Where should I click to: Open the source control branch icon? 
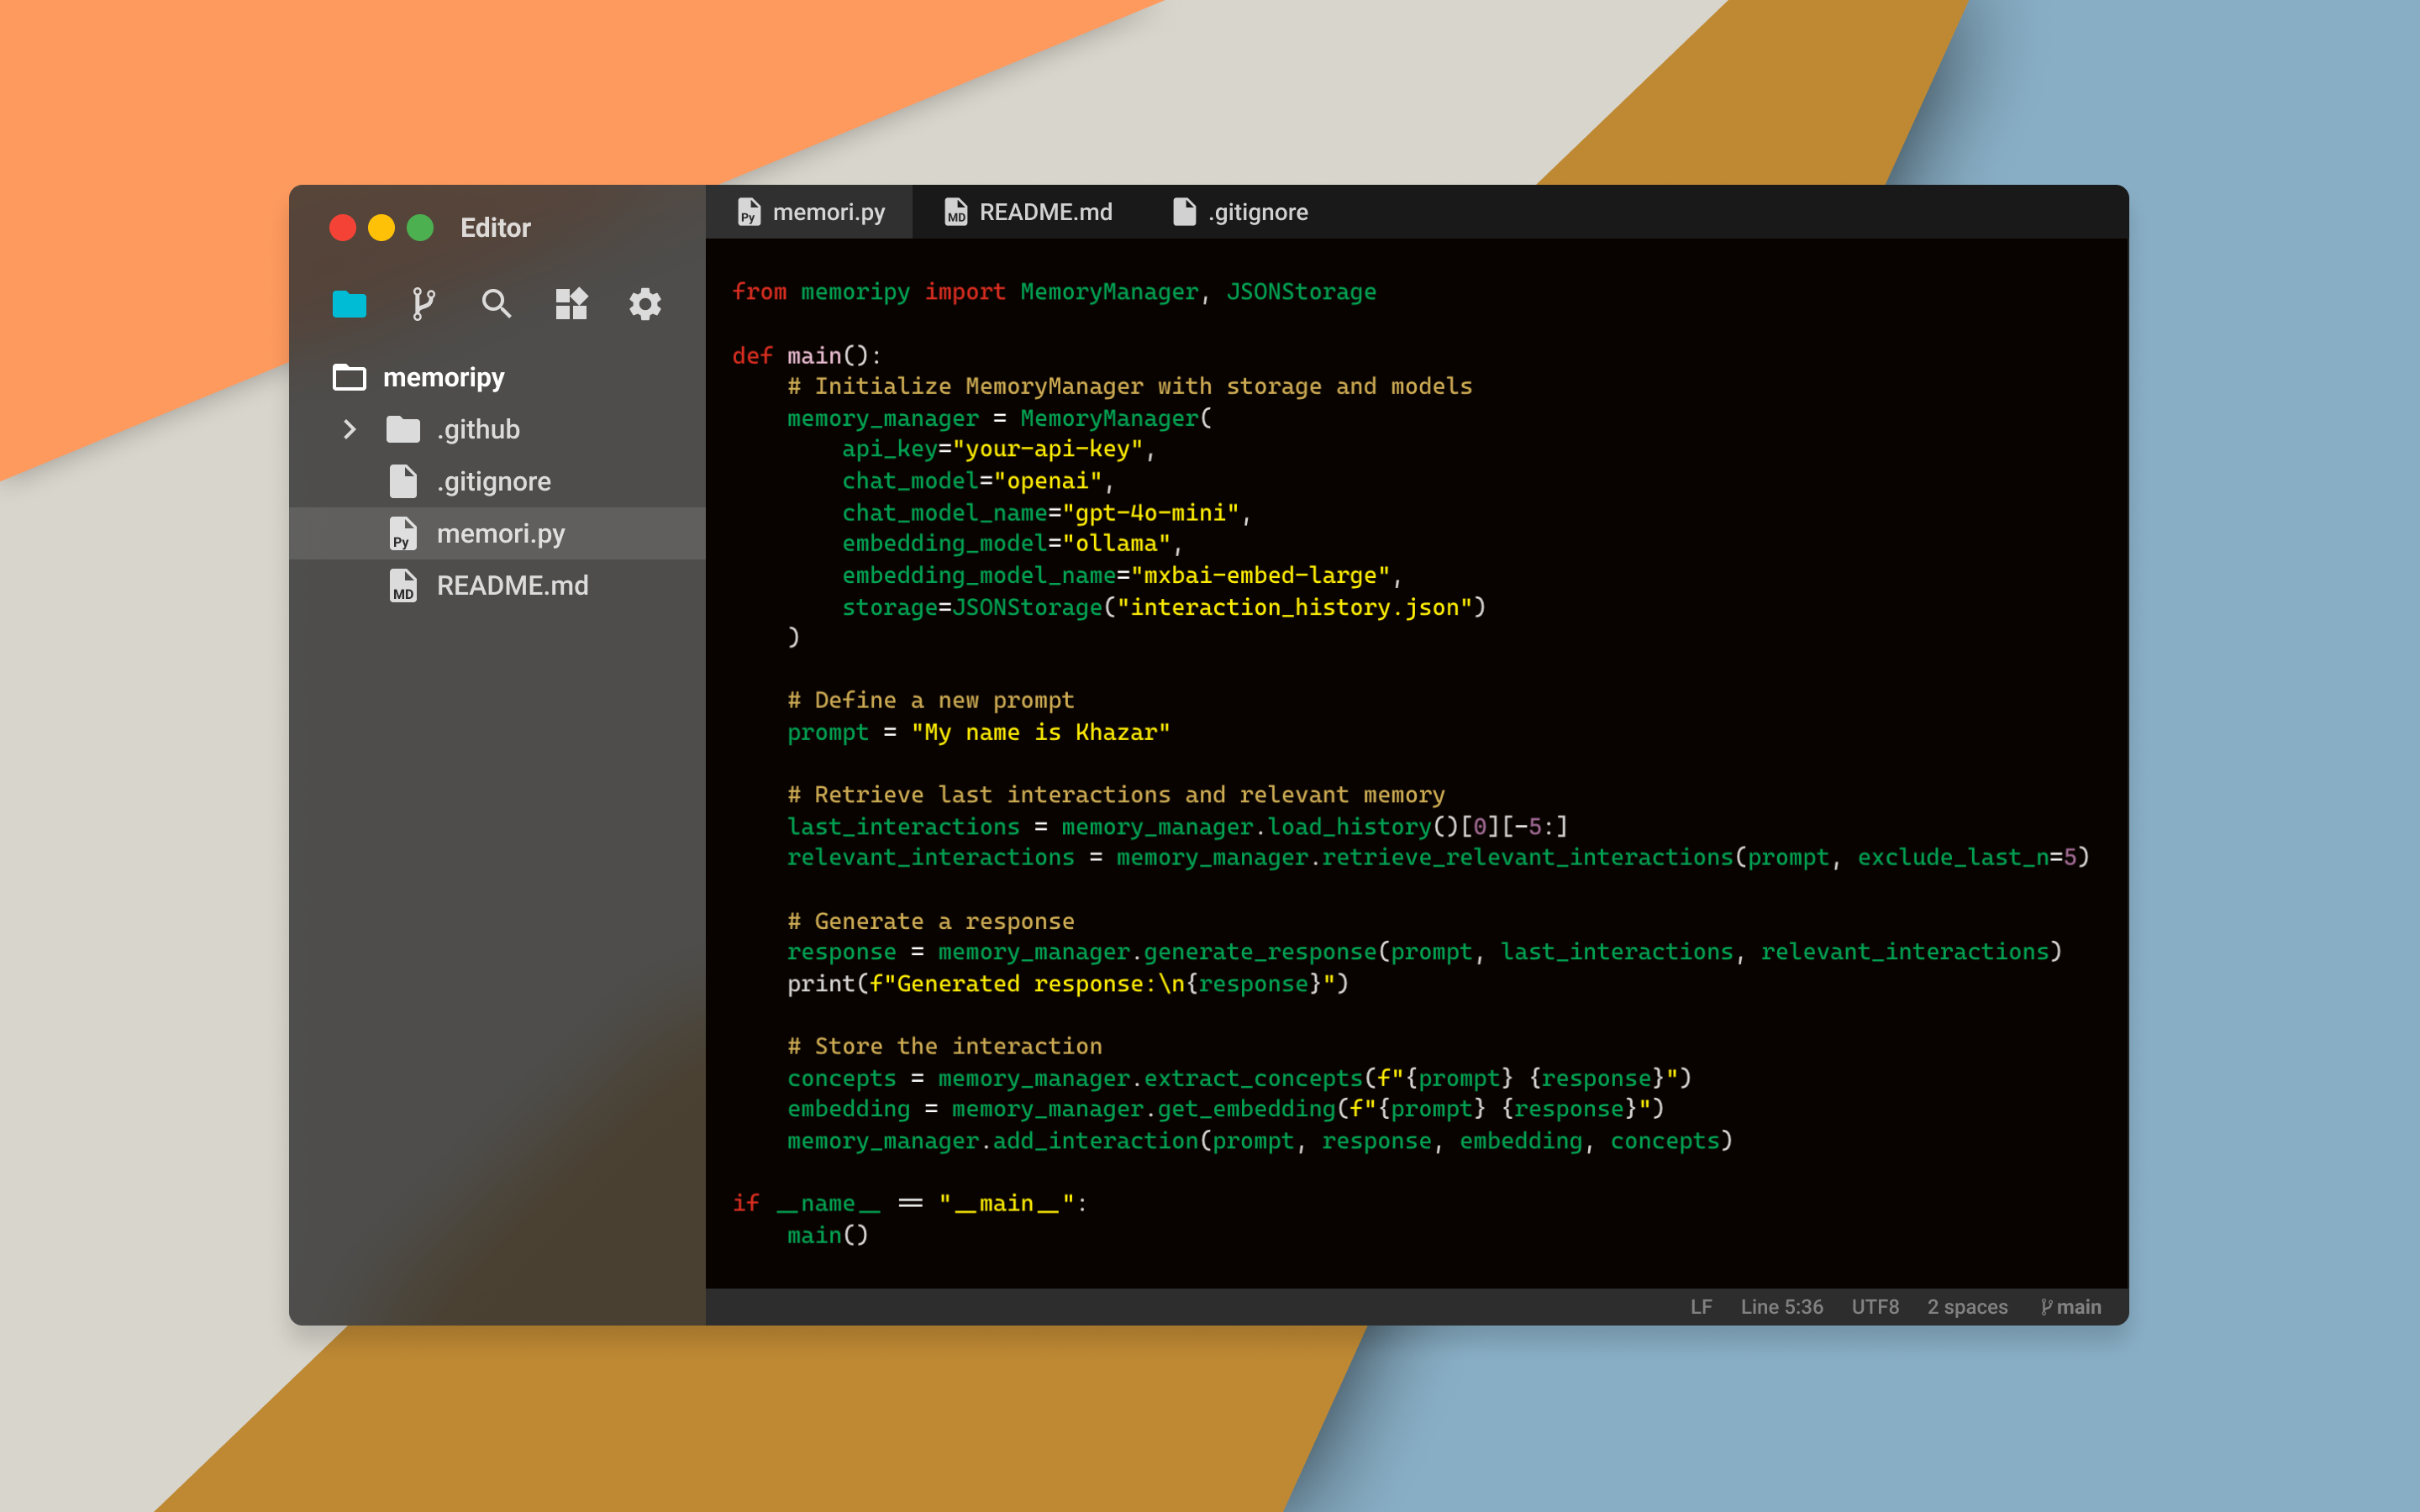[423, 304]
